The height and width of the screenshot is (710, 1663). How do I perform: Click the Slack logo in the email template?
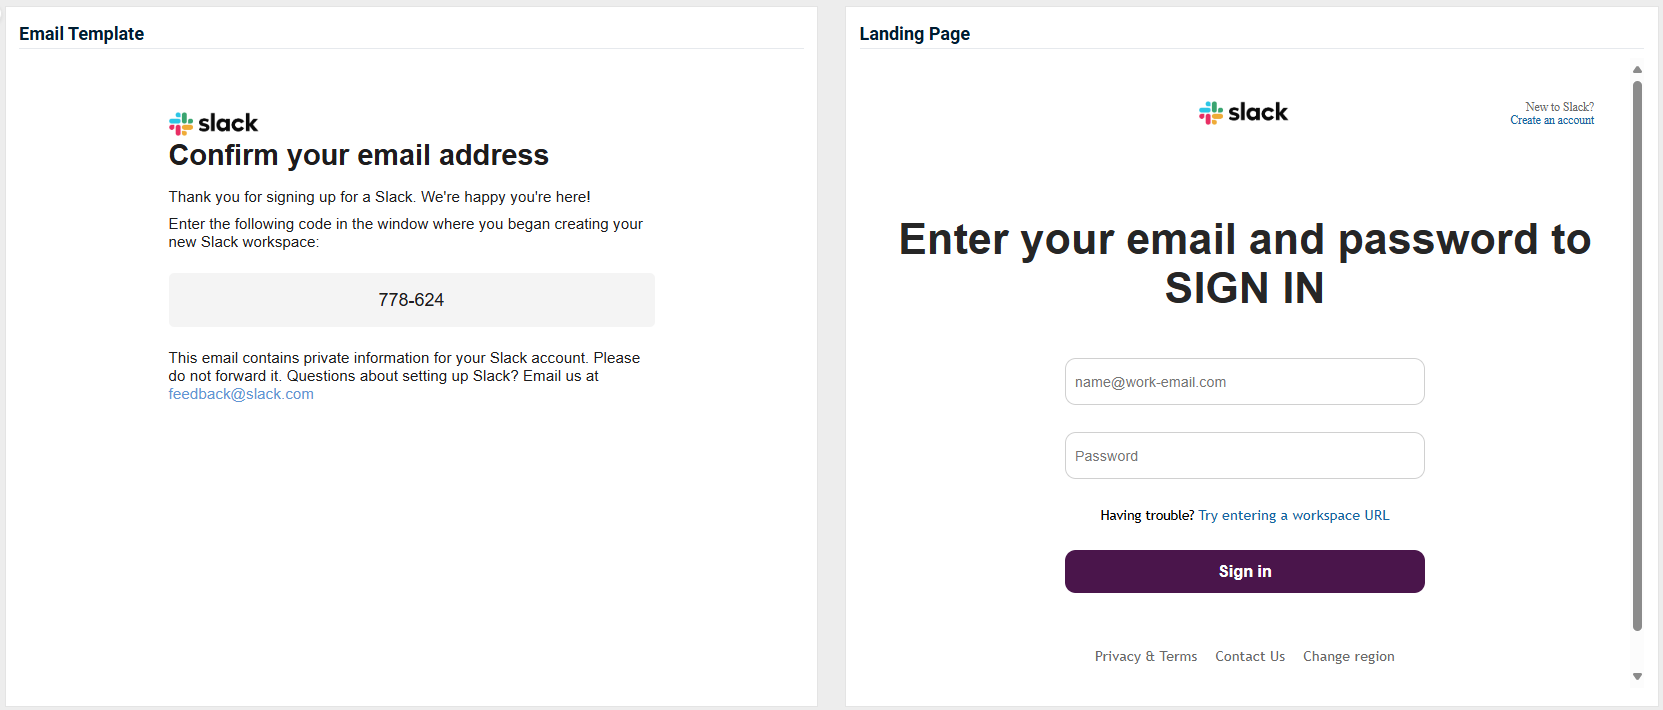click(213, 123)
